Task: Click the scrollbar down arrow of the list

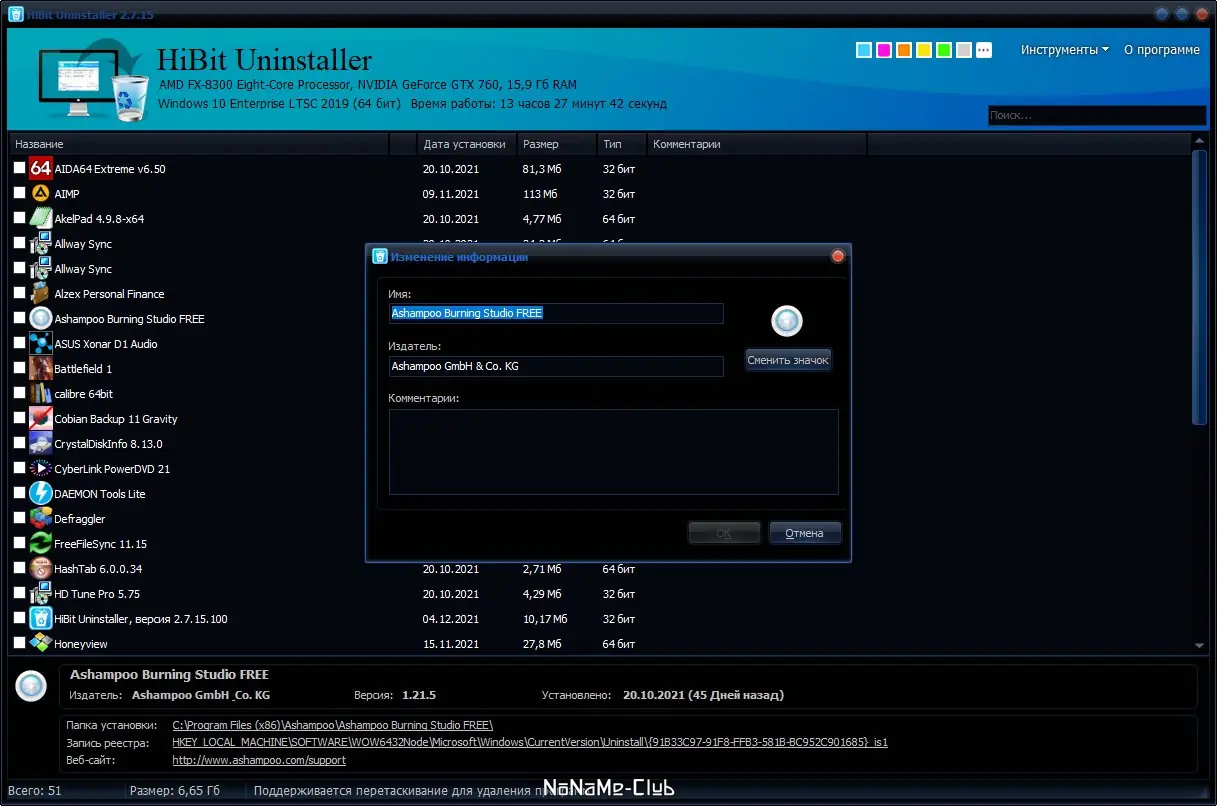Action: [x=1200, y=647]
